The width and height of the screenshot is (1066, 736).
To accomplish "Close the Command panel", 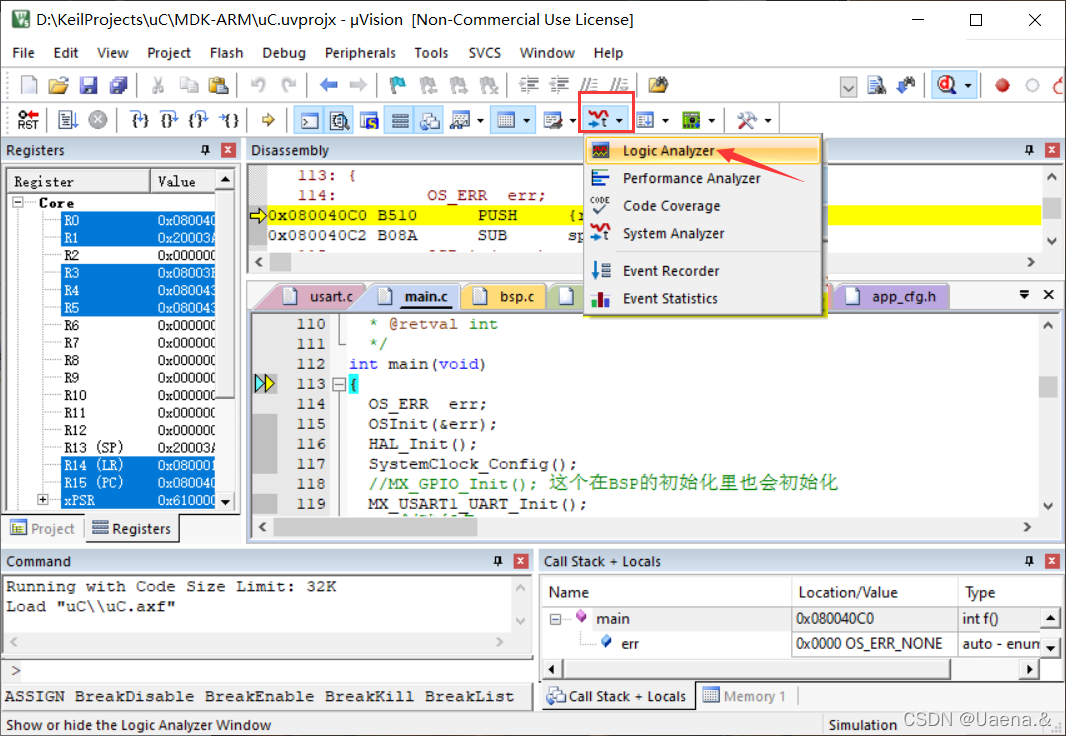I will coord(521,561).
